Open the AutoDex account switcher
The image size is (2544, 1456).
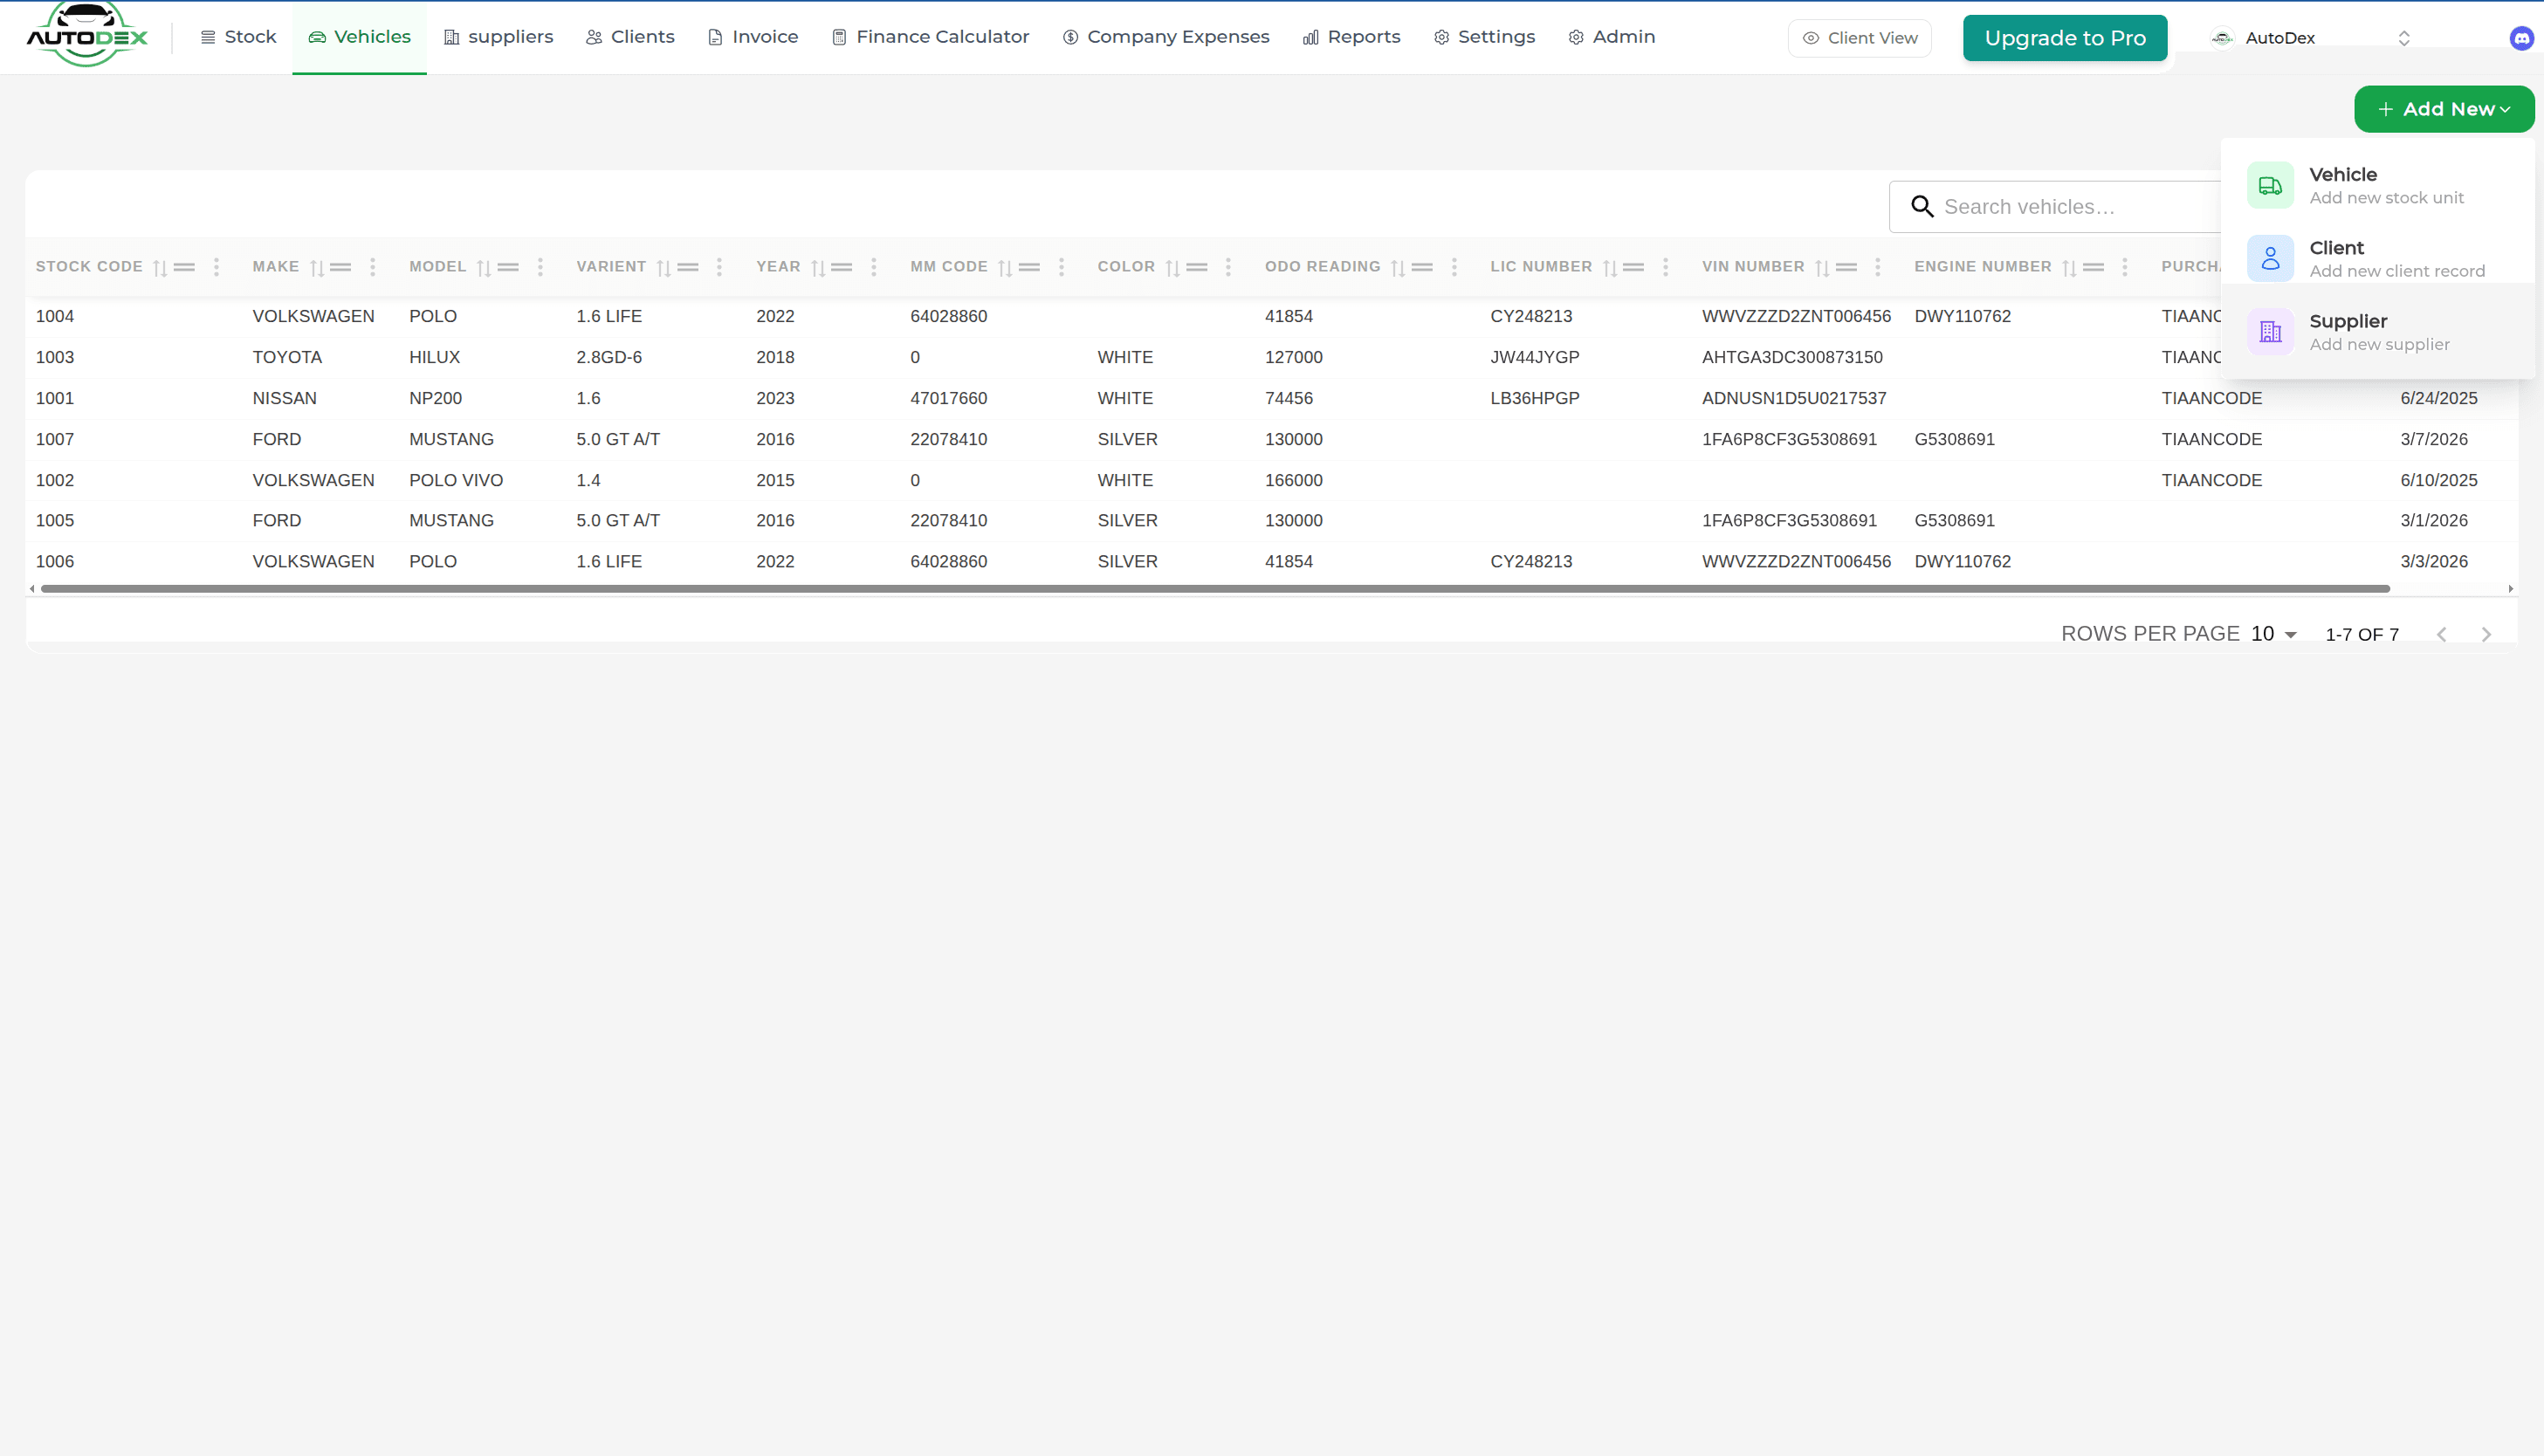click(2310, 38)
